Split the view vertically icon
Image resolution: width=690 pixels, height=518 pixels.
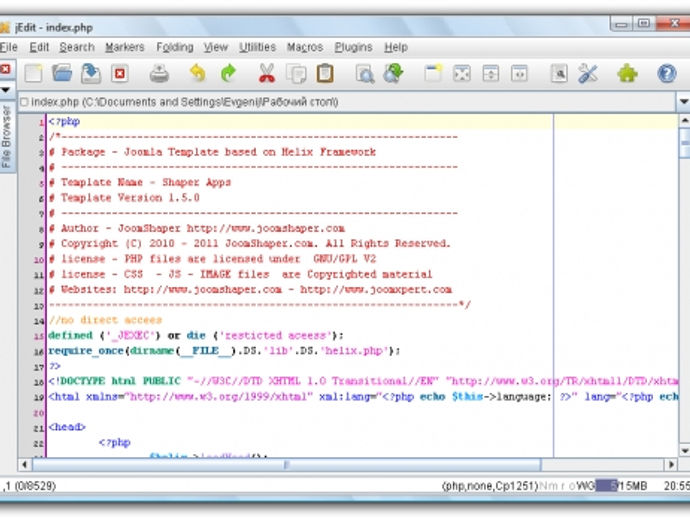click(x=519, y=73)
